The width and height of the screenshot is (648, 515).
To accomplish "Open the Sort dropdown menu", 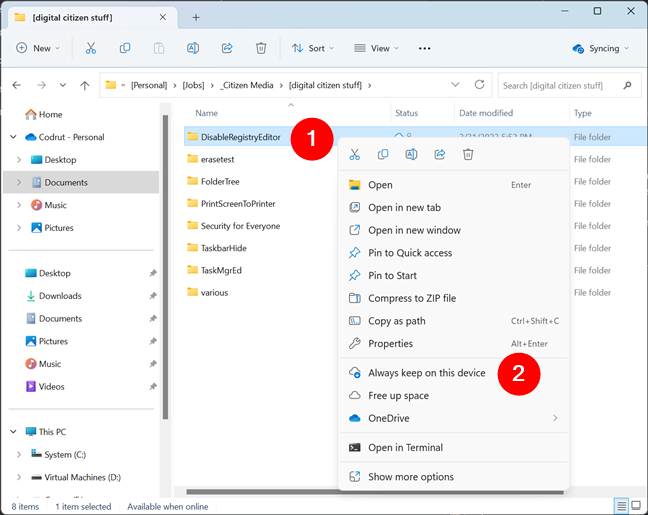I will click(x=314, y=48).
